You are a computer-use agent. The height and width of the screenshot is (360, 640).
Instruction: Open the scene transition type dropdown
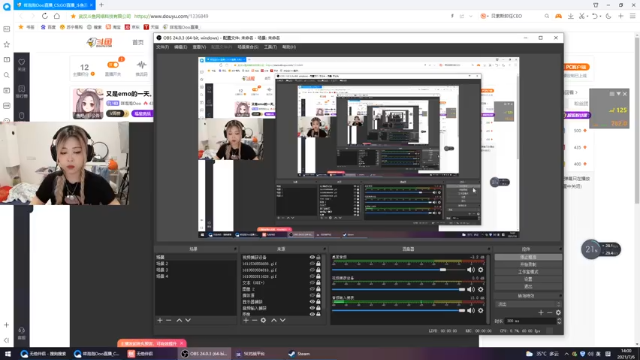click(528, 304)
